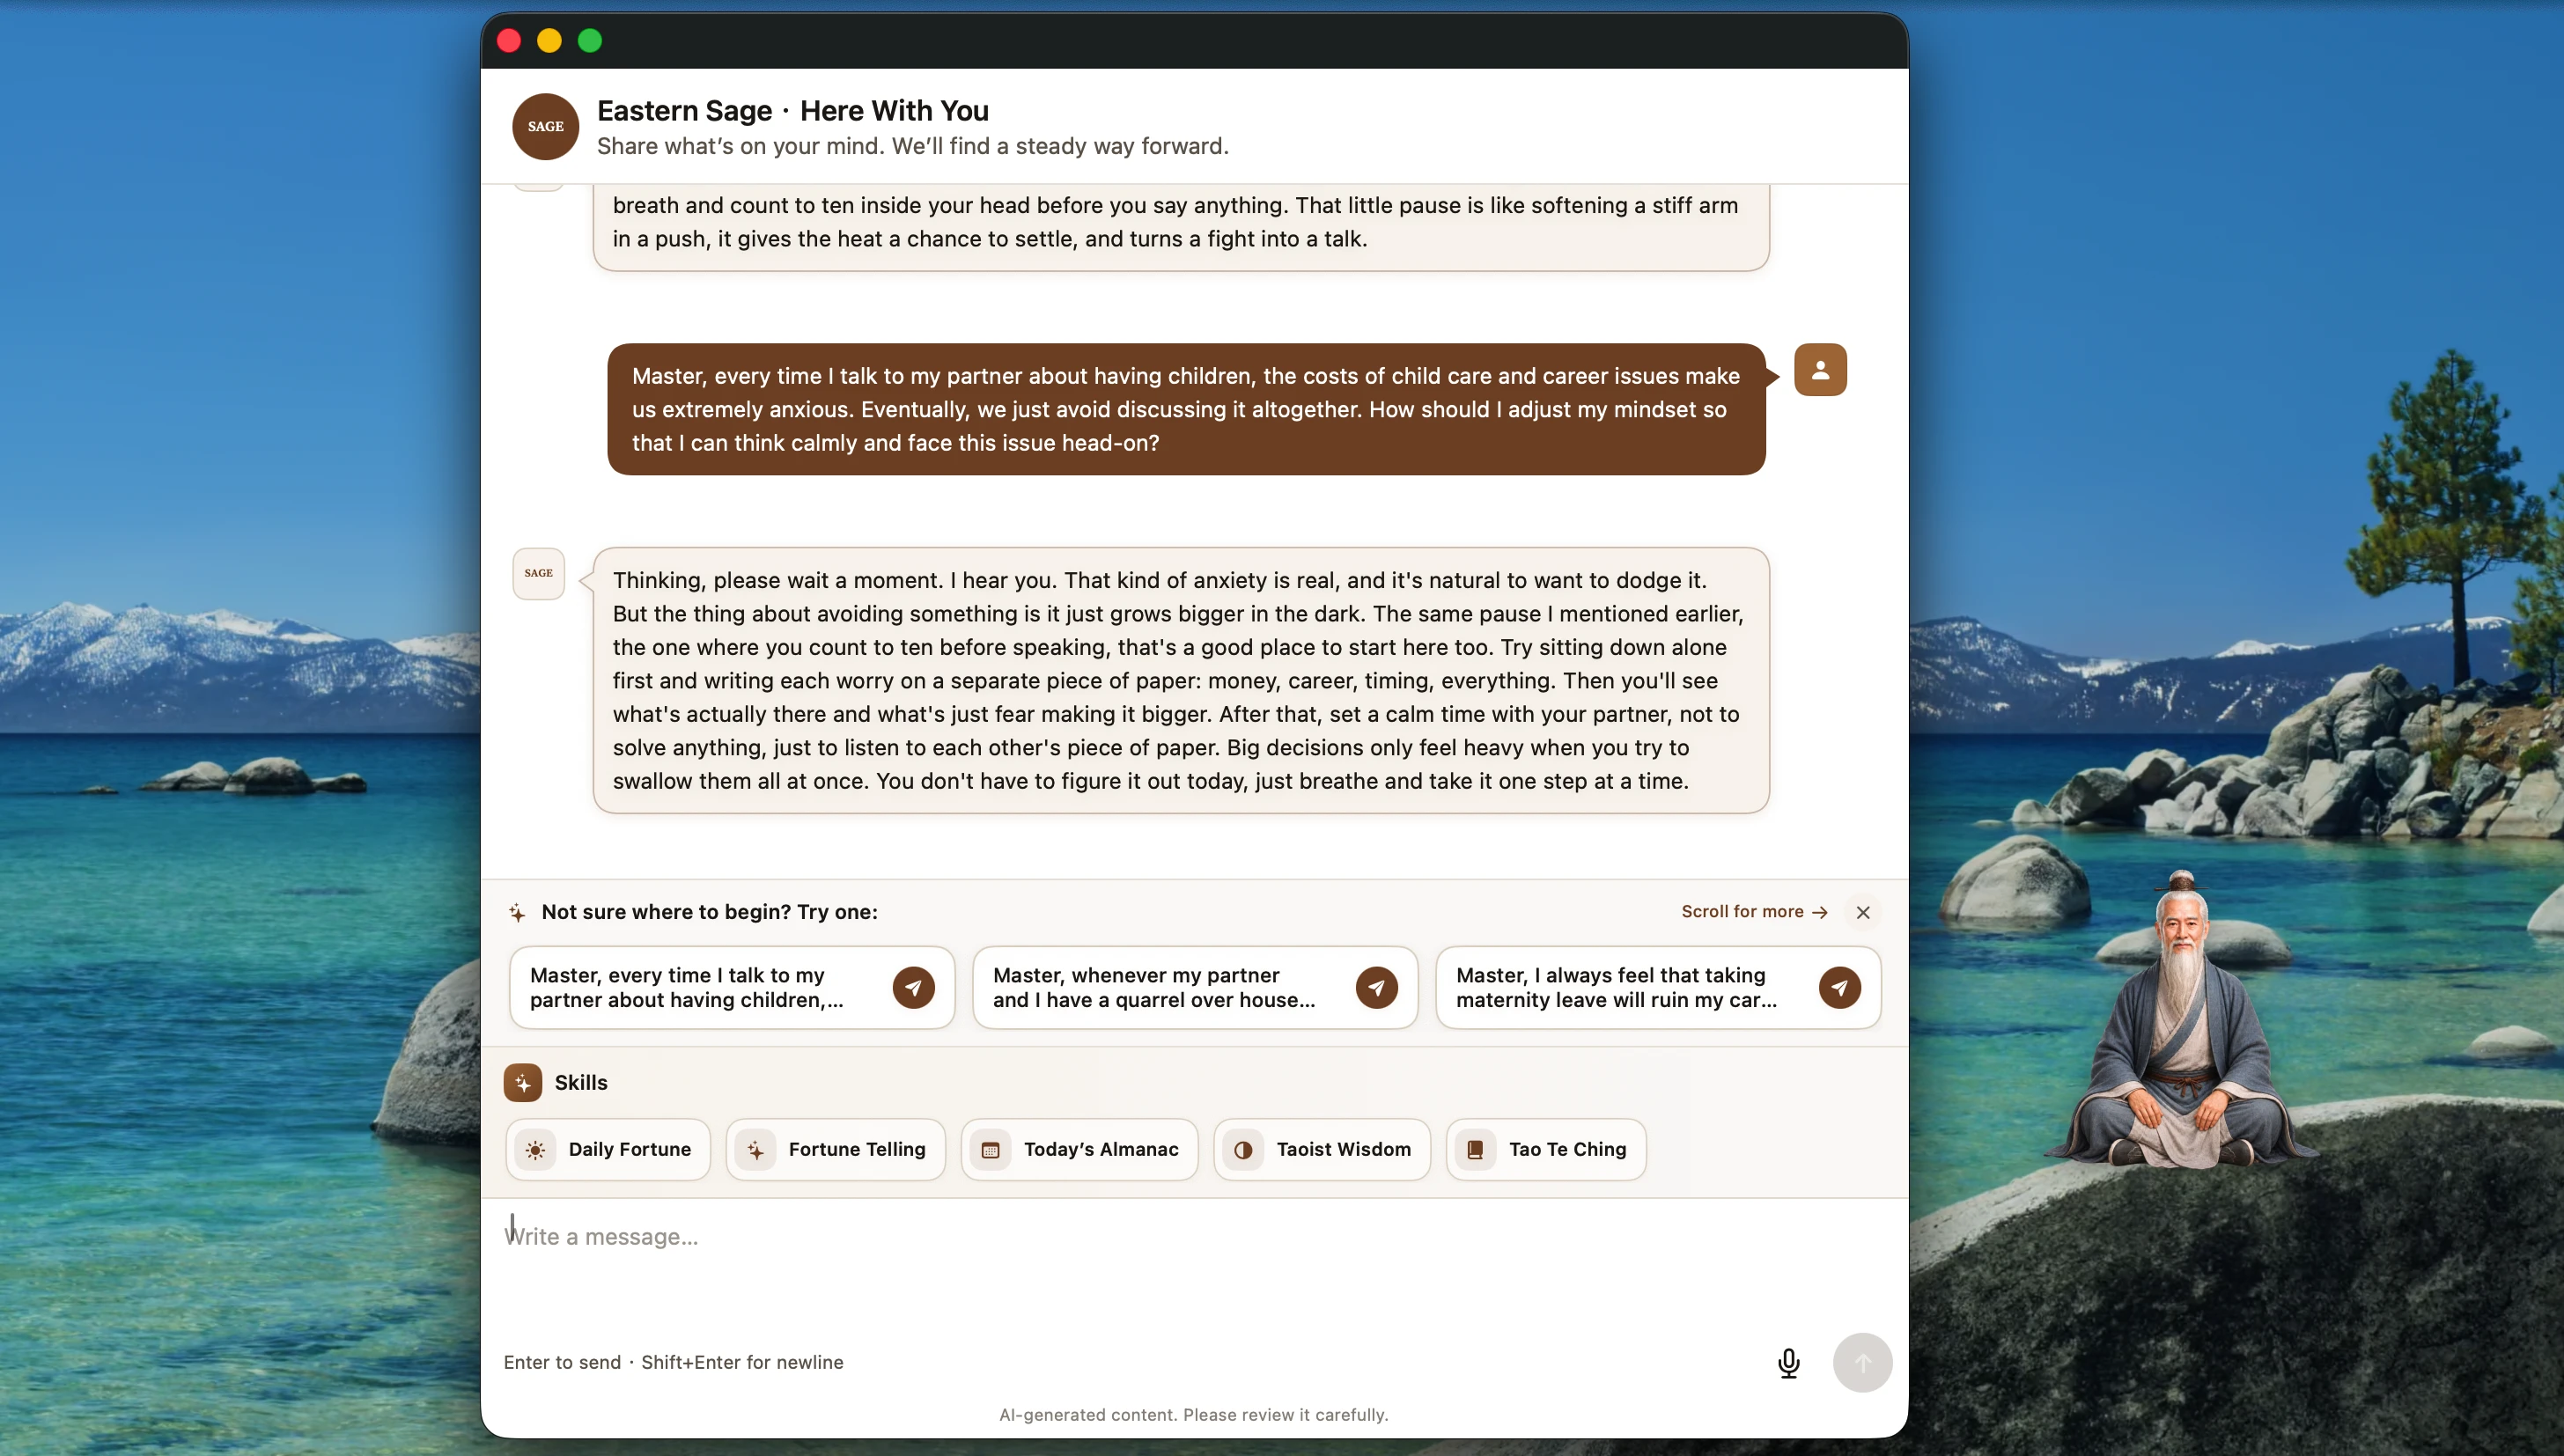Click the calendar icon on Today's Almanac
2564x1456 pixels.
point(990,1149)
